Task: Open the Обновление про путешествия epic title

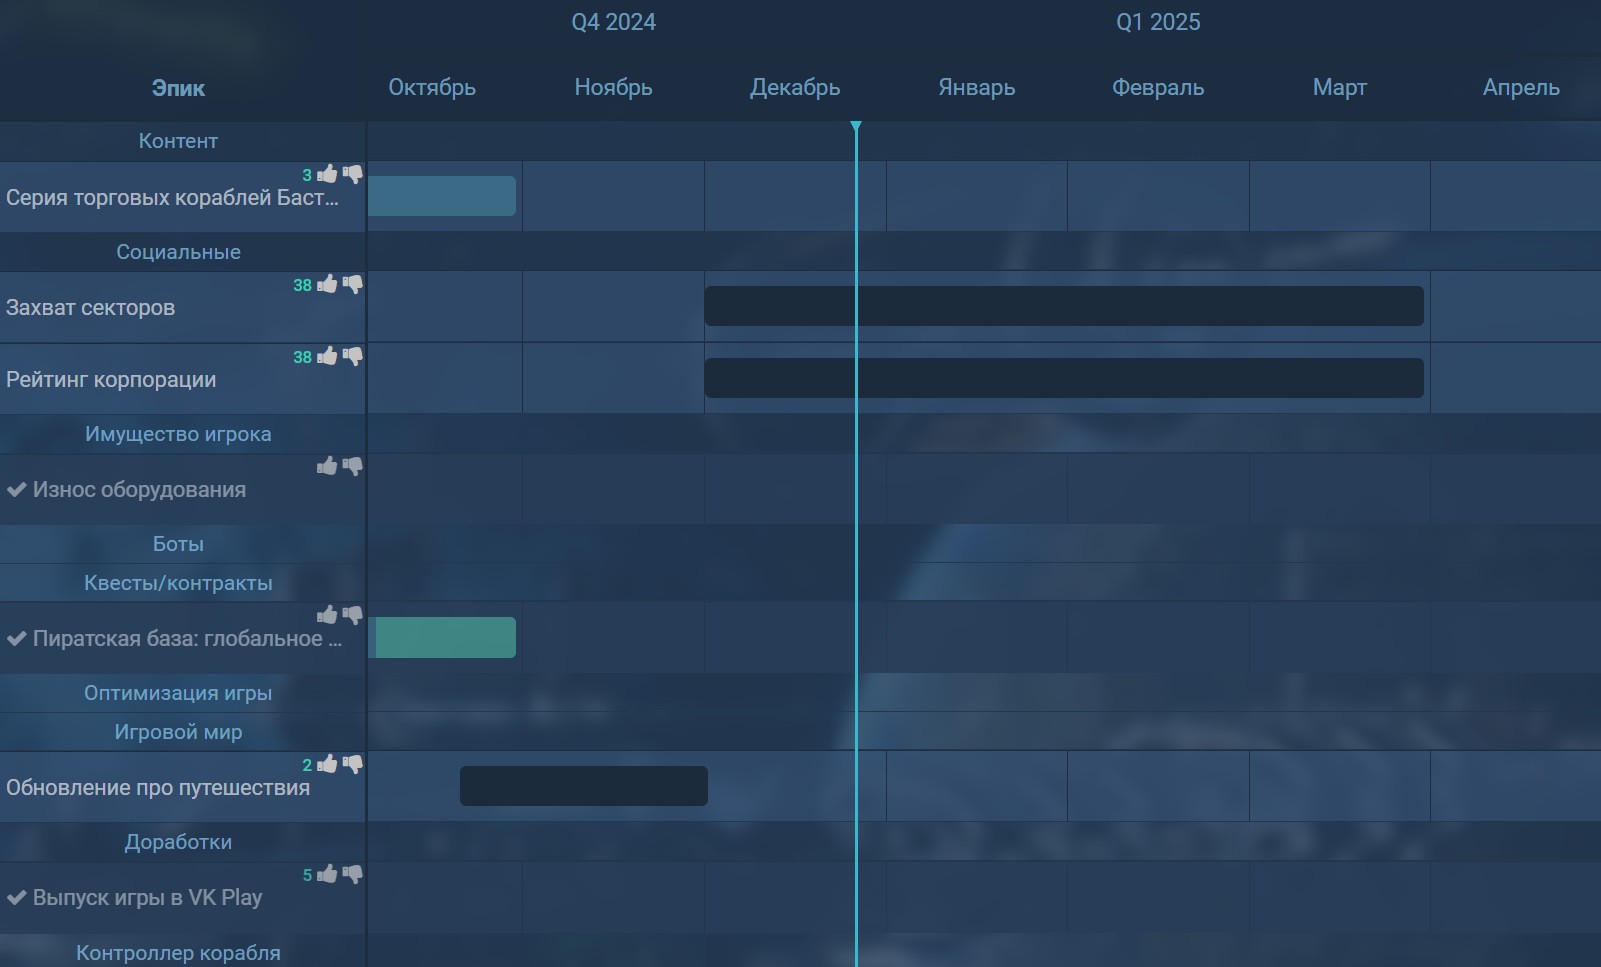Action: [x=158, y=788]
